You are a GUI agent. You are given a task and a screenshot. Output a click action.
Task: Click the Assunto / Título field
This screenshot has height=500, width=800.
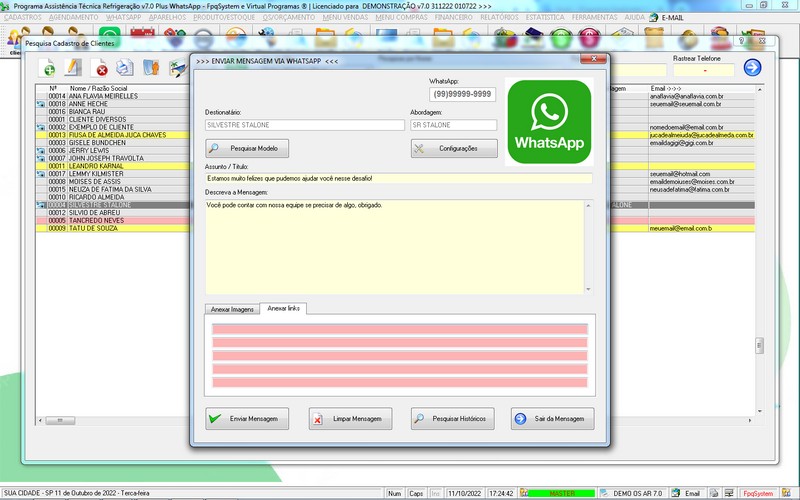[398, 179]
